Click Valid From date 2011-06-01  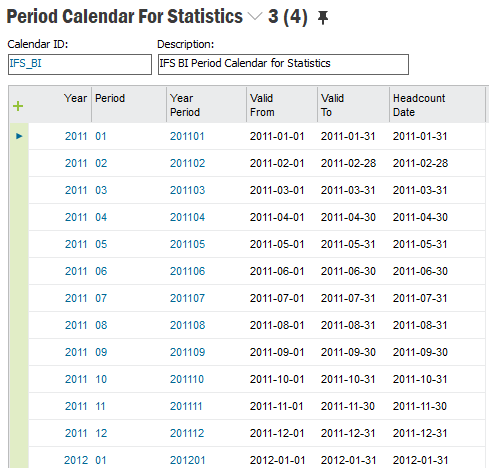pyautogui.click(x=277, y=271)
